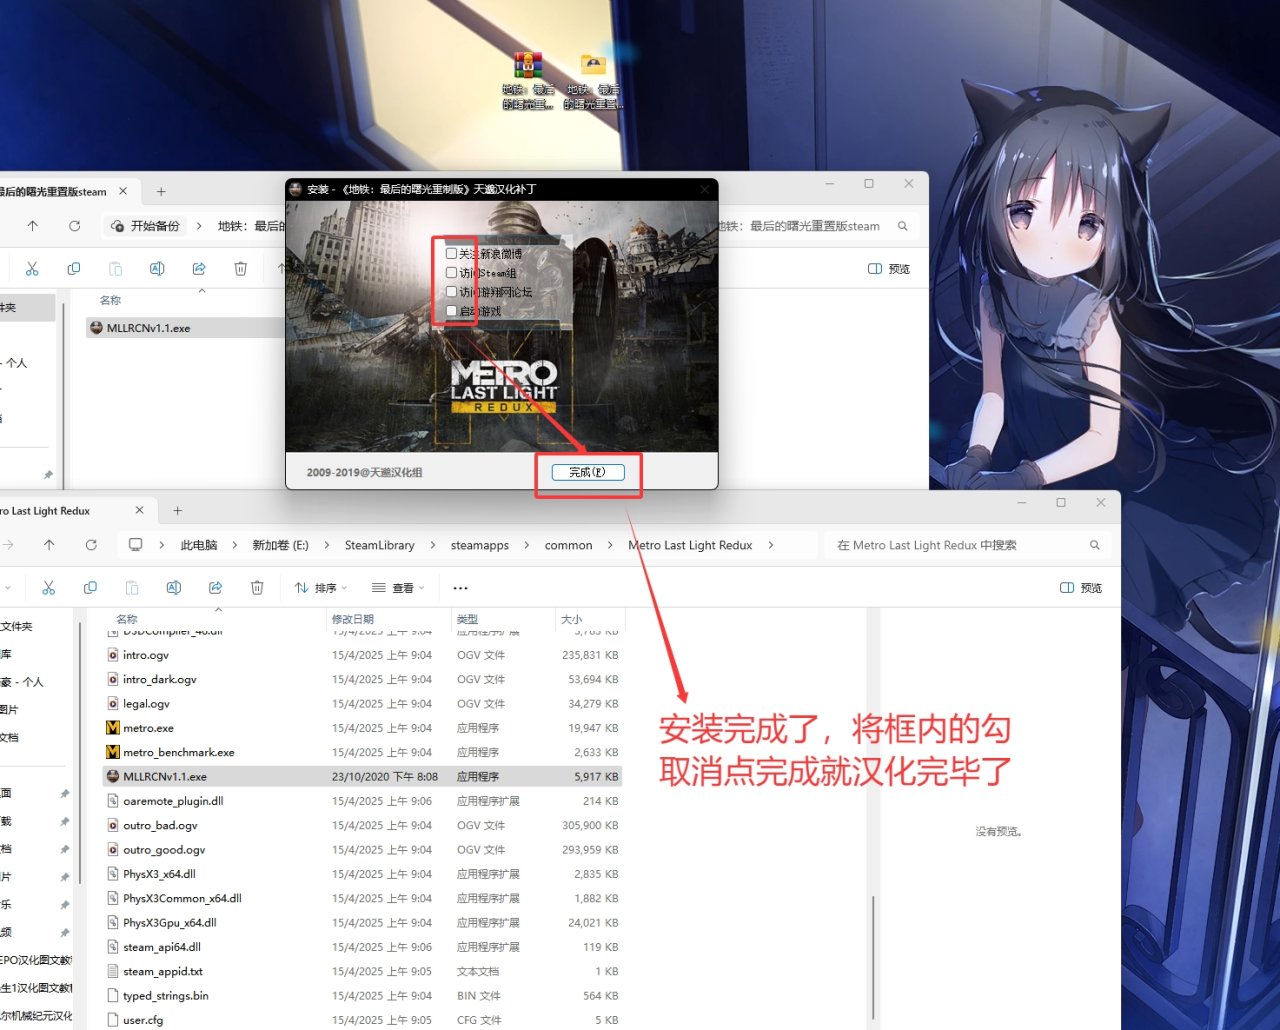Click Copy icon in Metro Last Light Redux window

90,588
